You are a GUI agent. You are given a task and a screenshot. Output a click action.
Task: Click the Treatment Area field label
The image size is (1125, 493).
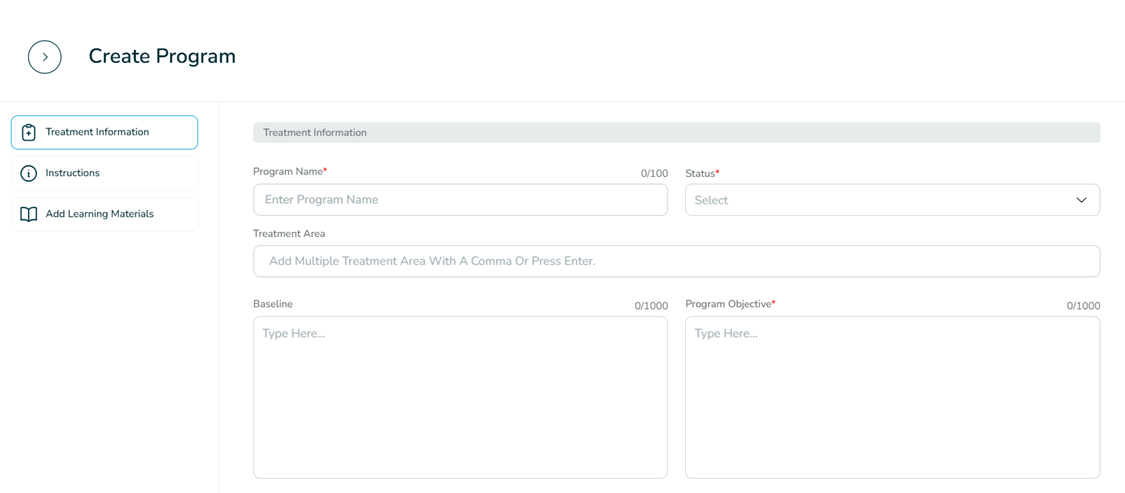(289, 234)
